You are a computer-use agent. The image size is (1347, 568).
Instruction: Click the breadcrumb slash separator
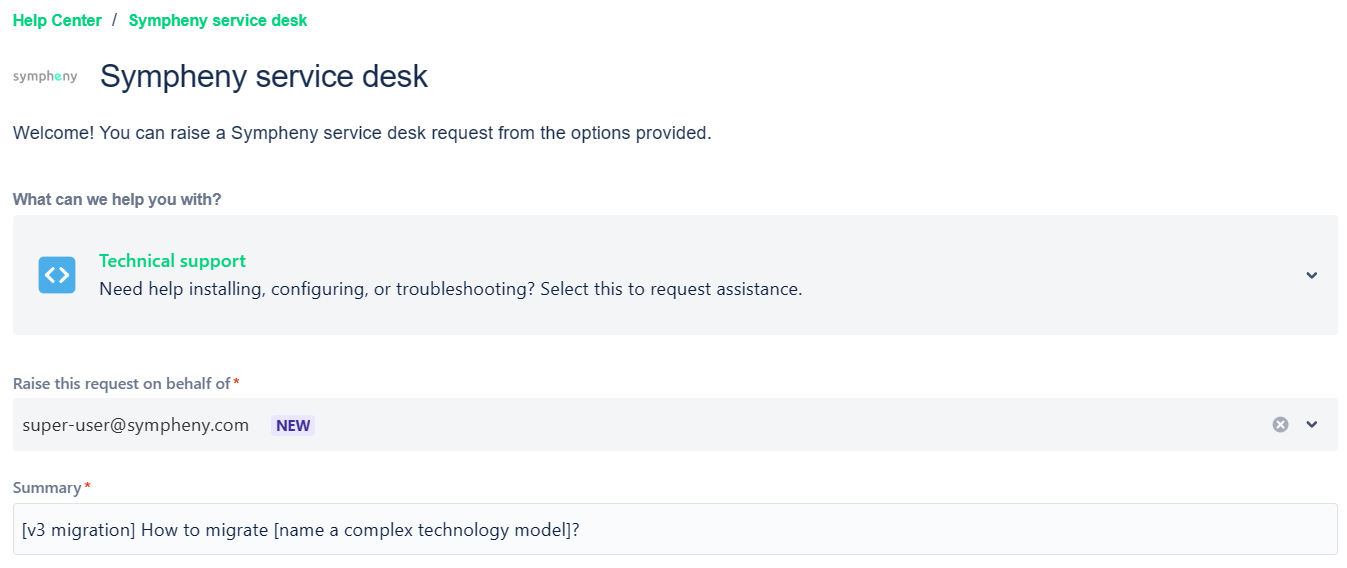tap(115, 20)
